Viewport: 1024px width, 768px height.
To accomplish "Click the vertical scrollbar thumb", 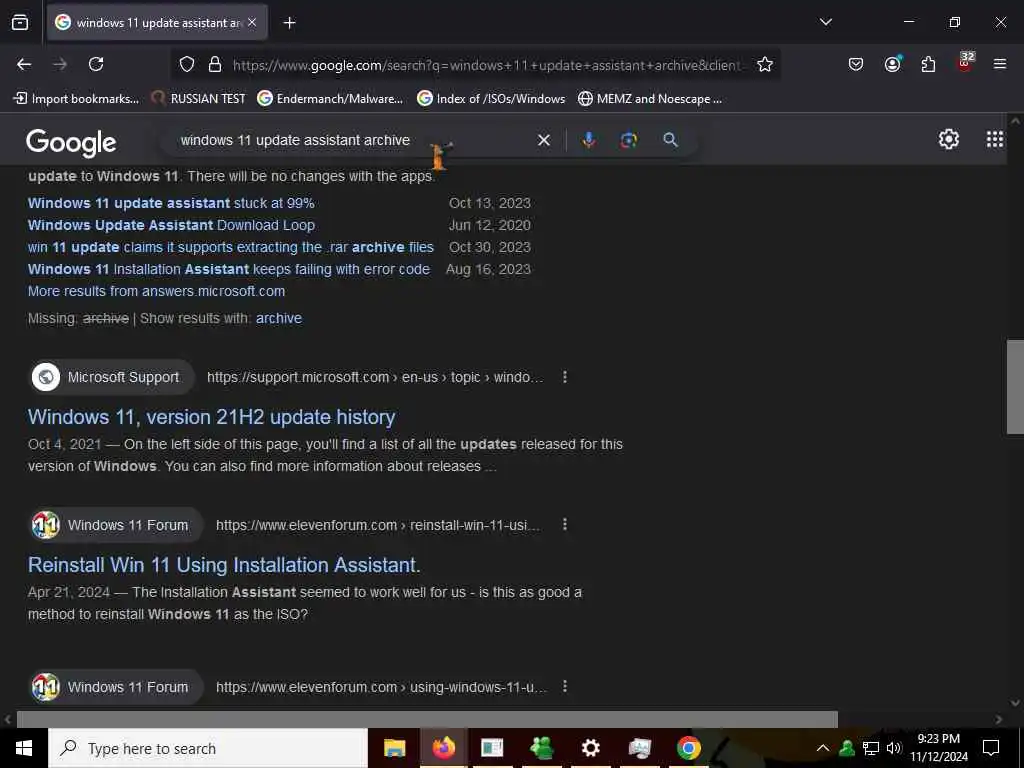I will pyautogui.click(x=1015, y=387).
